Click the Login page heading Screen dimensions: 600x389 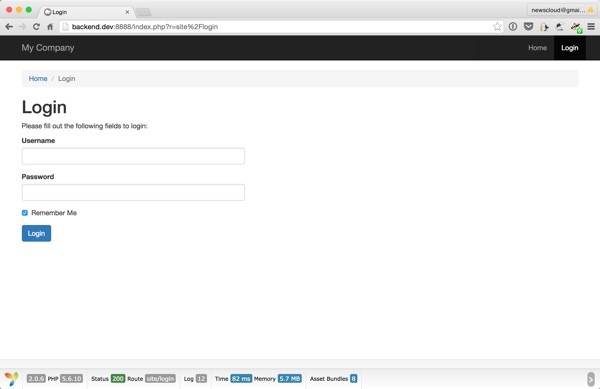point(44,107)
